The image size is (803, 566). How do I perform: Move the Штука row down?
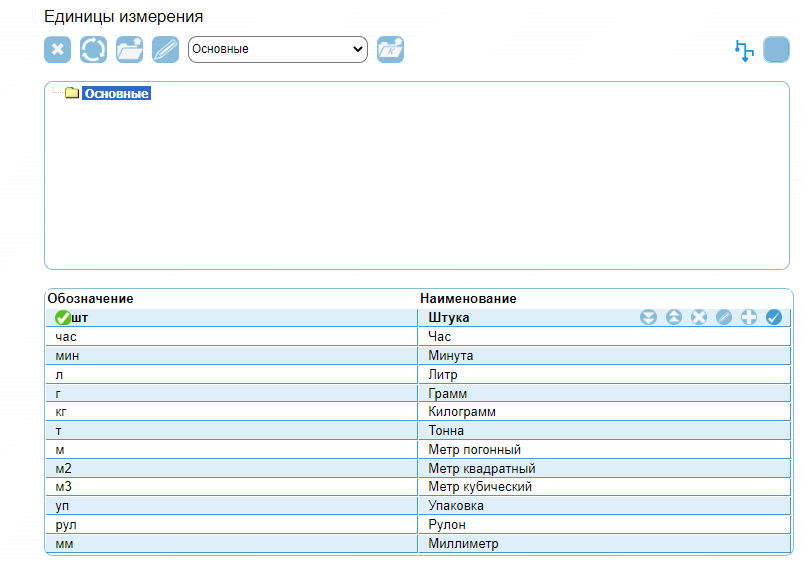click(x=649, y=318)
